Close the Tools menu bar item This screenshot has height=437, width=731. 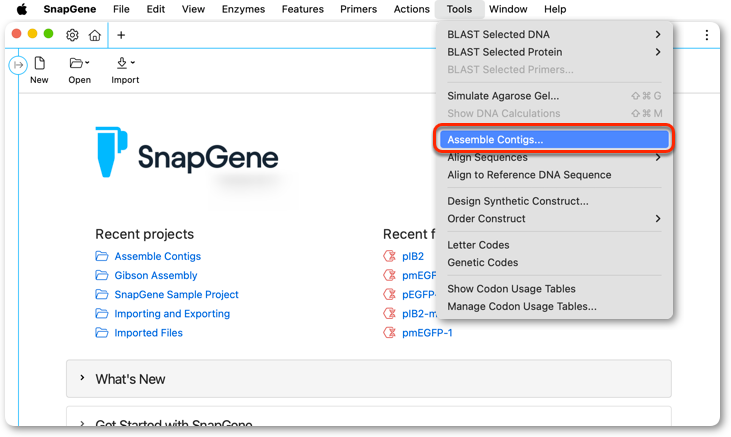tap(459, 9)
